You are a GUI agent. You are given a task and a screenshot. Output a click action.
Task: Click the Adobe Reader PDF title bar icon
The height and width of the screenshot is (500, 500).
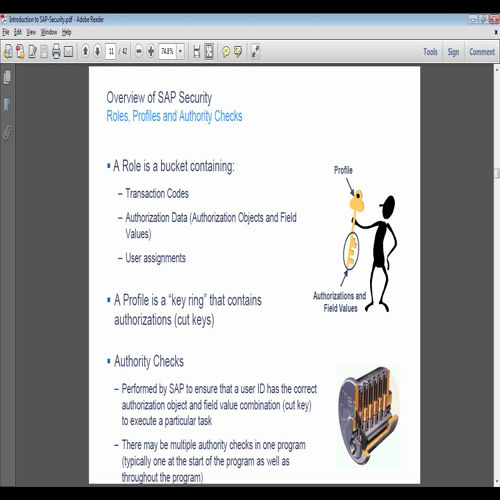(4, 19)
